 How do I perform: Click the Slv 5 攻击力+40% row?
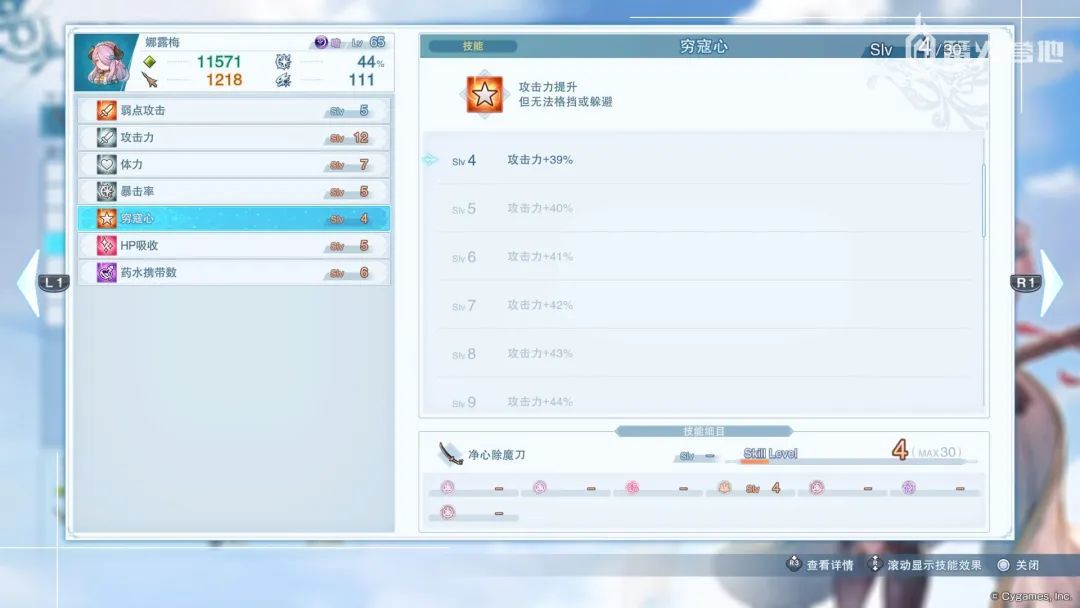point(703,208)
